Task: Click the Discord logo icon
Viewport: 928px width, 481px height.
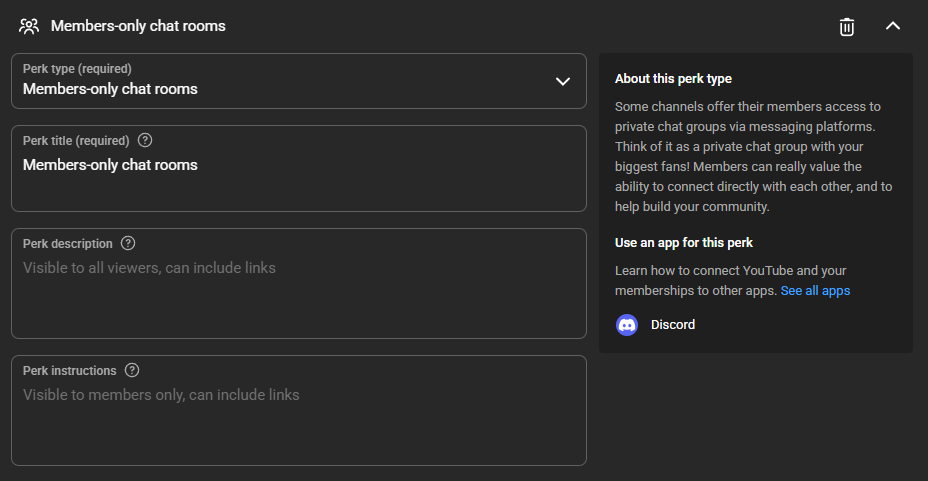Action: point(627,324)
